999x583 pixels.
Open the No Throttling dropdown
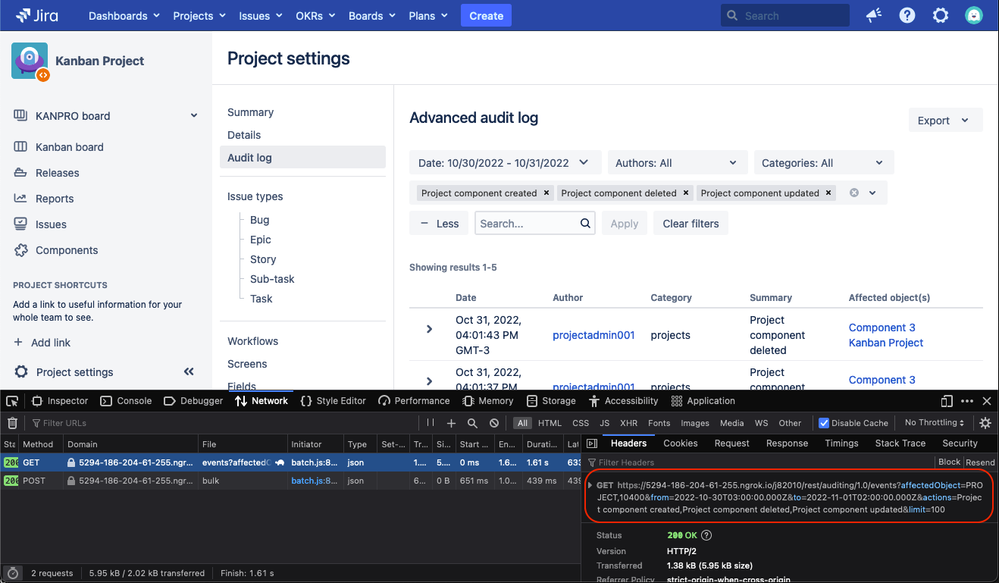(x=933, y=422)
